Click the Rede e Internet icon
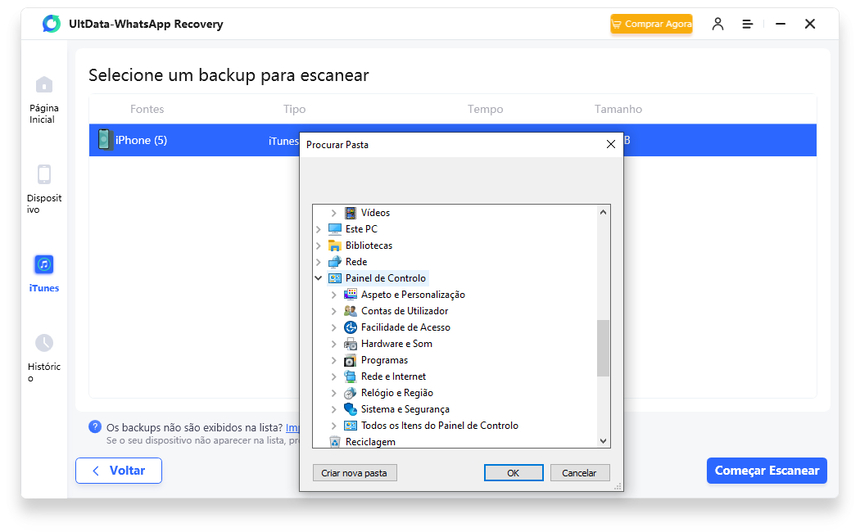Image resolution: width=860 pixels, height=532 pixels. point(350,377)
